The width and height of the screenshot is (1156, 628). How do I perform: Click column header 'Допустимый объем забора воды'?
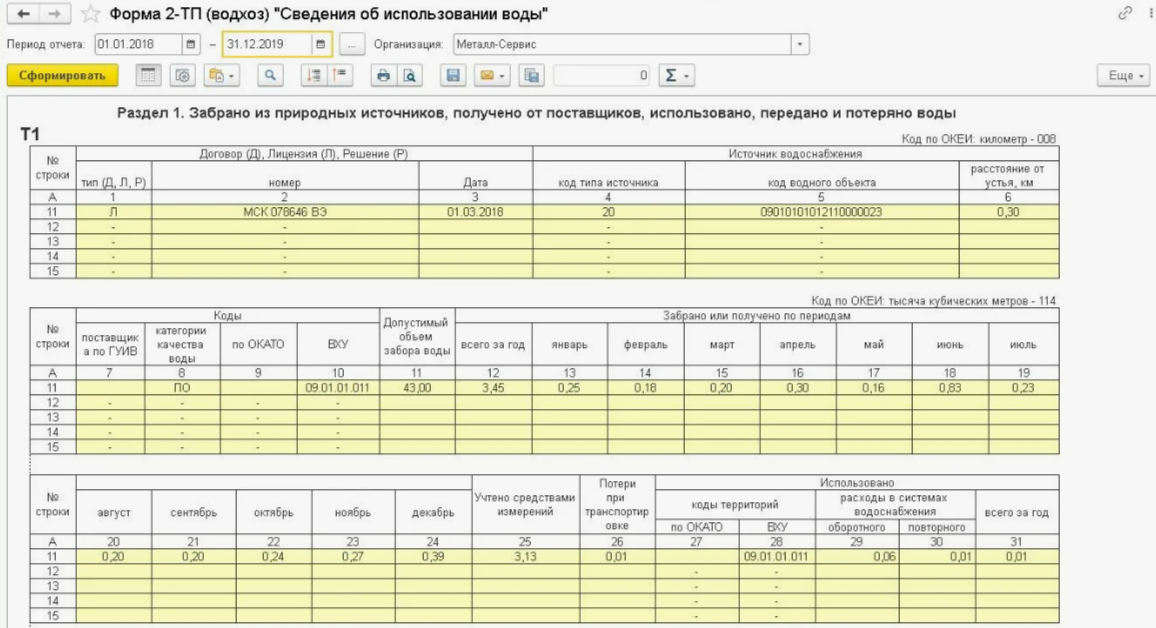tap(417, 337)
